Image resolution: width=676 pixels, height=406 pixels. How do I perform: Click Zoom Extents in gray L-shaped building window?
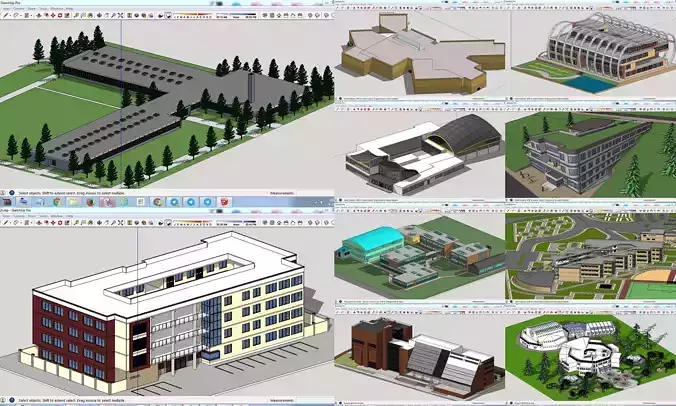(x=120, y=15)
